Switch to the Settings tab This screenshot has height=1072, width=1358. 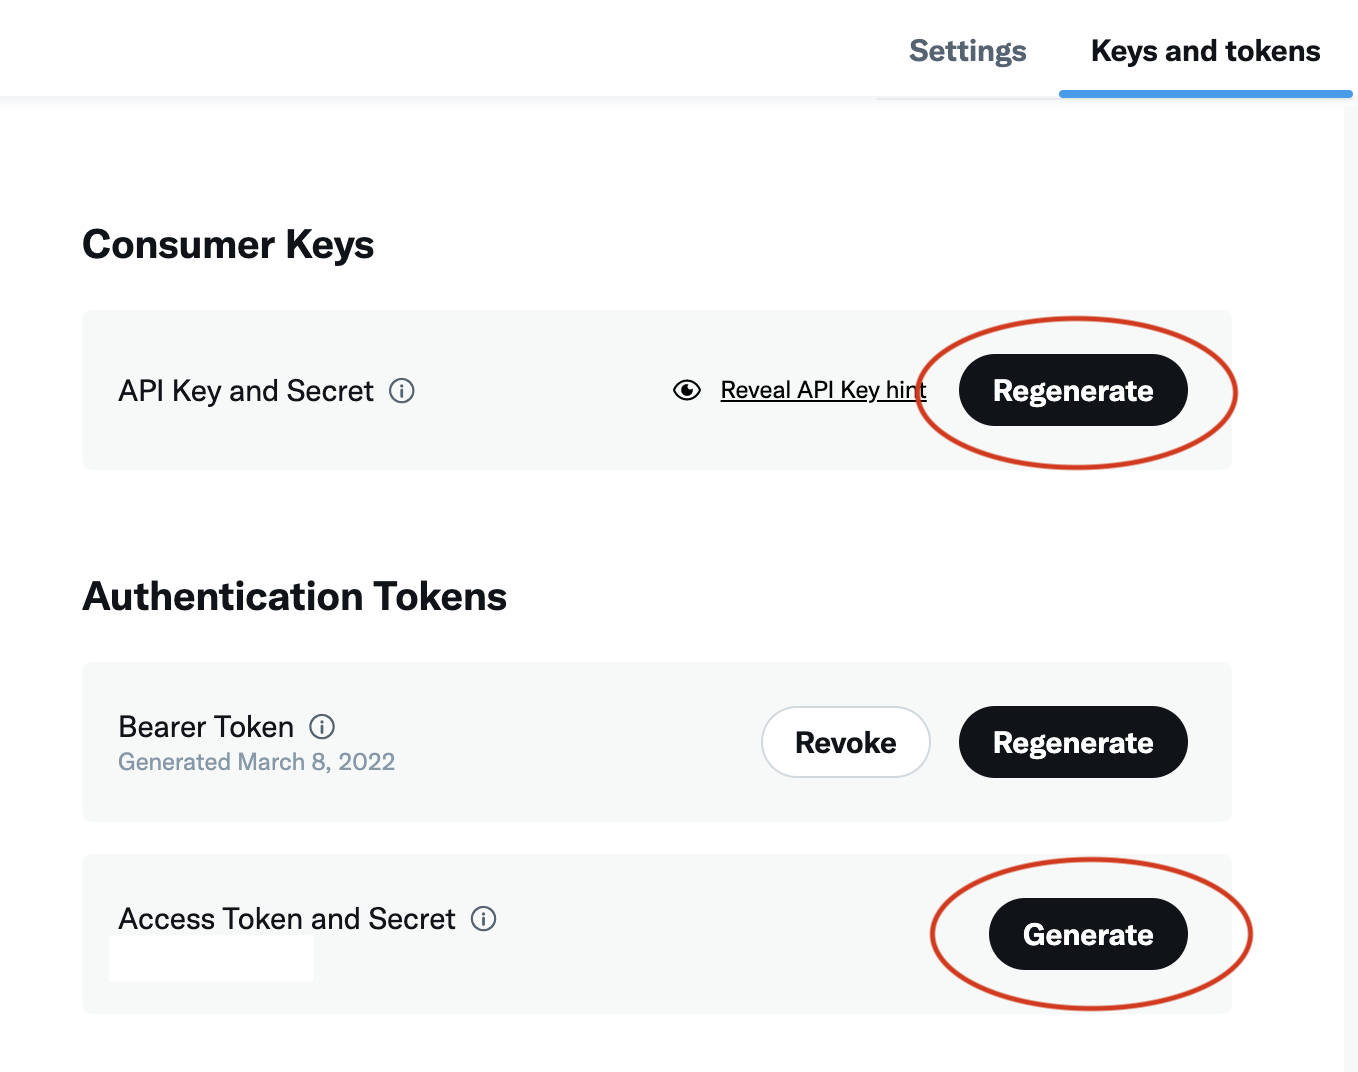point(967,51)
